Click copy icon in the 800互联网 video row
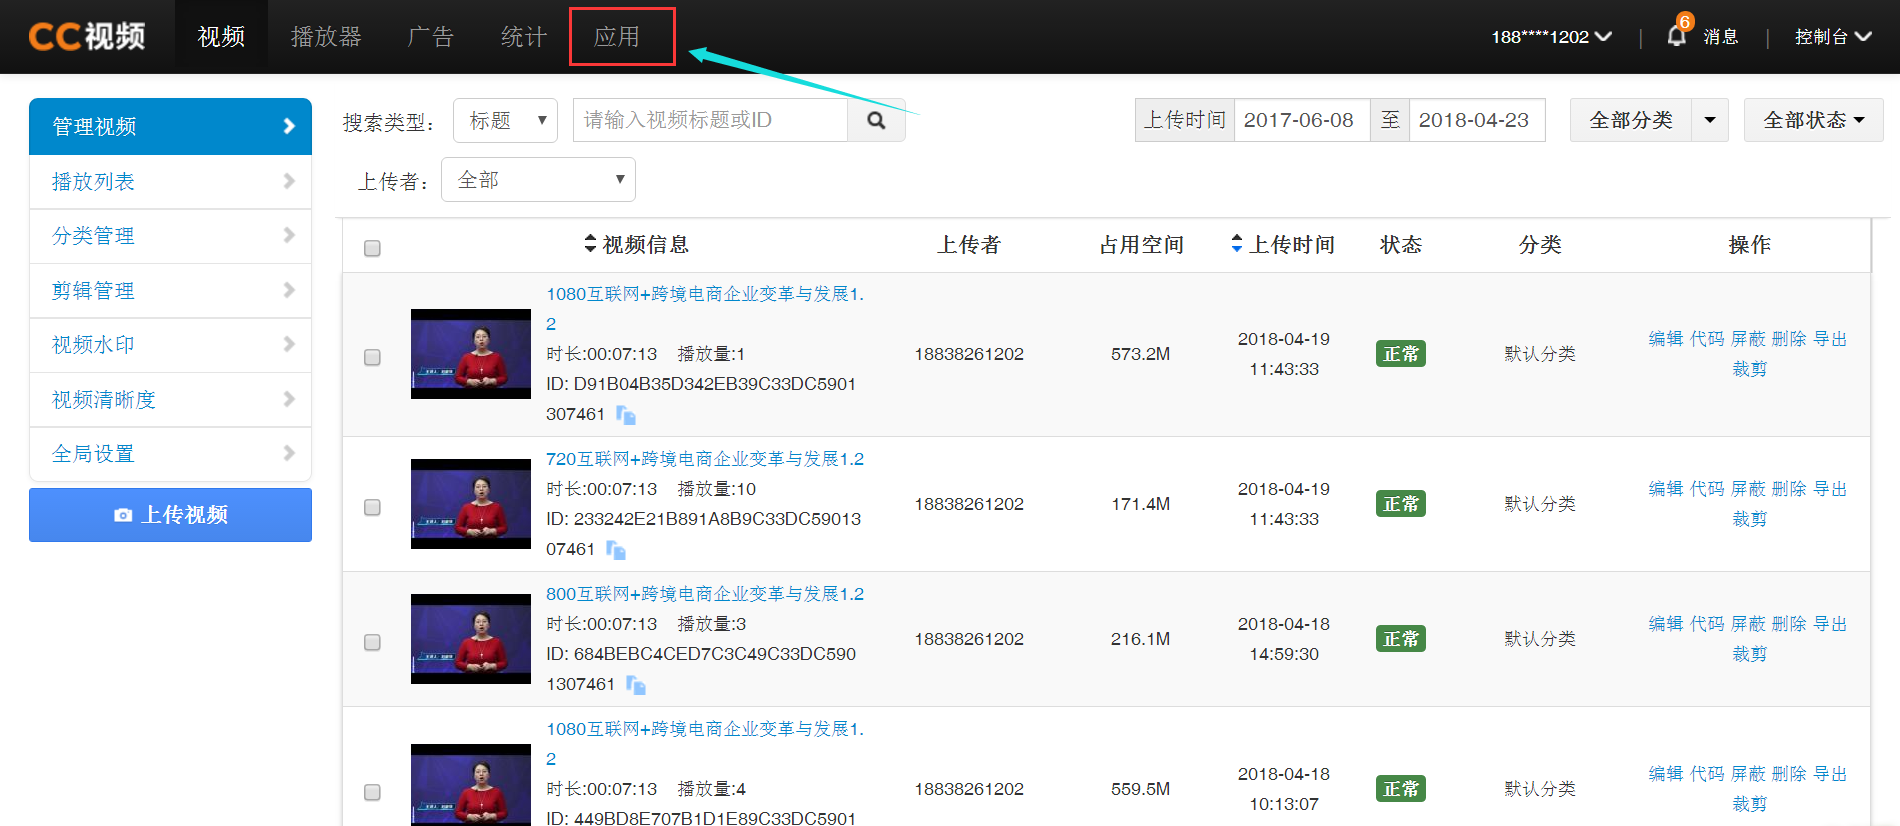Viewport: 1900px width, 826px height. click(636, 685)
